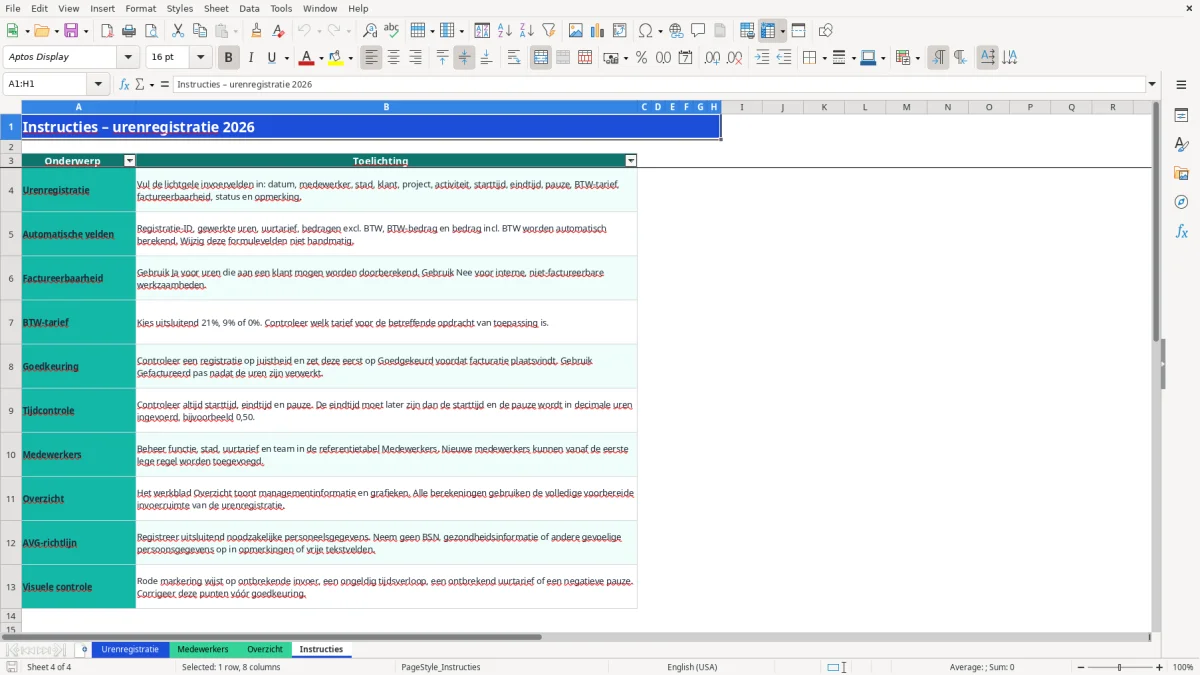Add decimal place icon
Image resolution: width=1200 pixels, height=675 pixels.
click(712, 58)
